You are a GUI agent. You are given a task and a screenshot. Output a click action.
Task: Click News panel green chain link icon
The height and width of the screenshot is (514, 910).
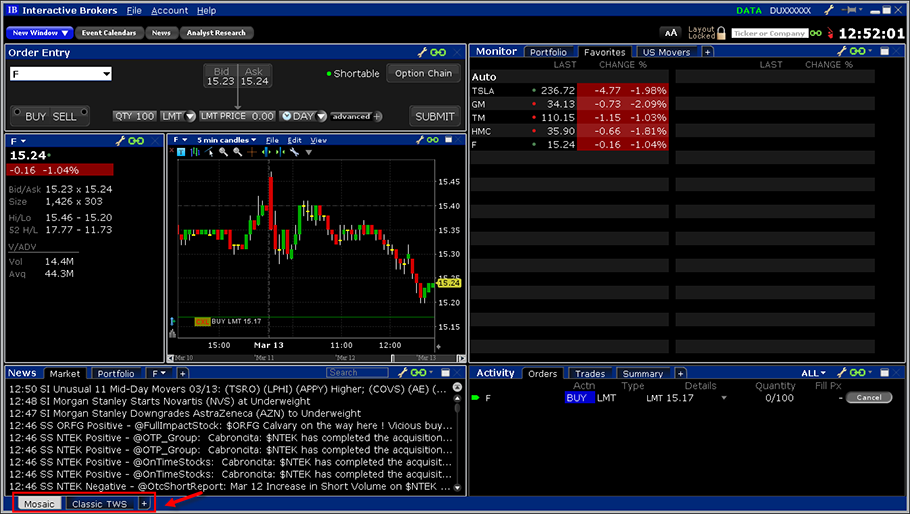point(418,372)
